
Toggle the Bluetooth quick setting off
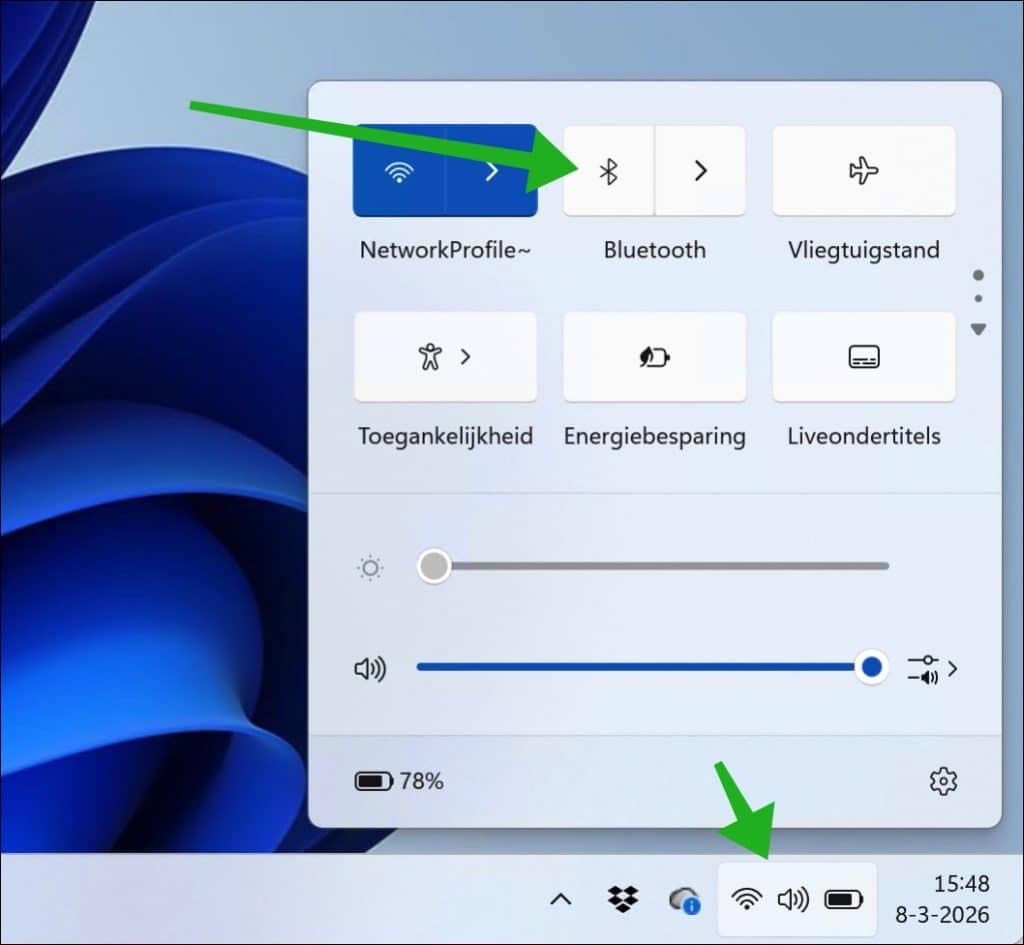pyautogui.click(x=608, y=171)
